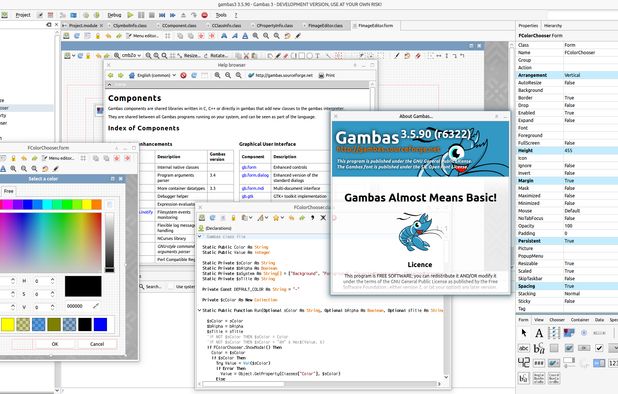
Task: Go back in the Help browser
Action: click(111, 75)
